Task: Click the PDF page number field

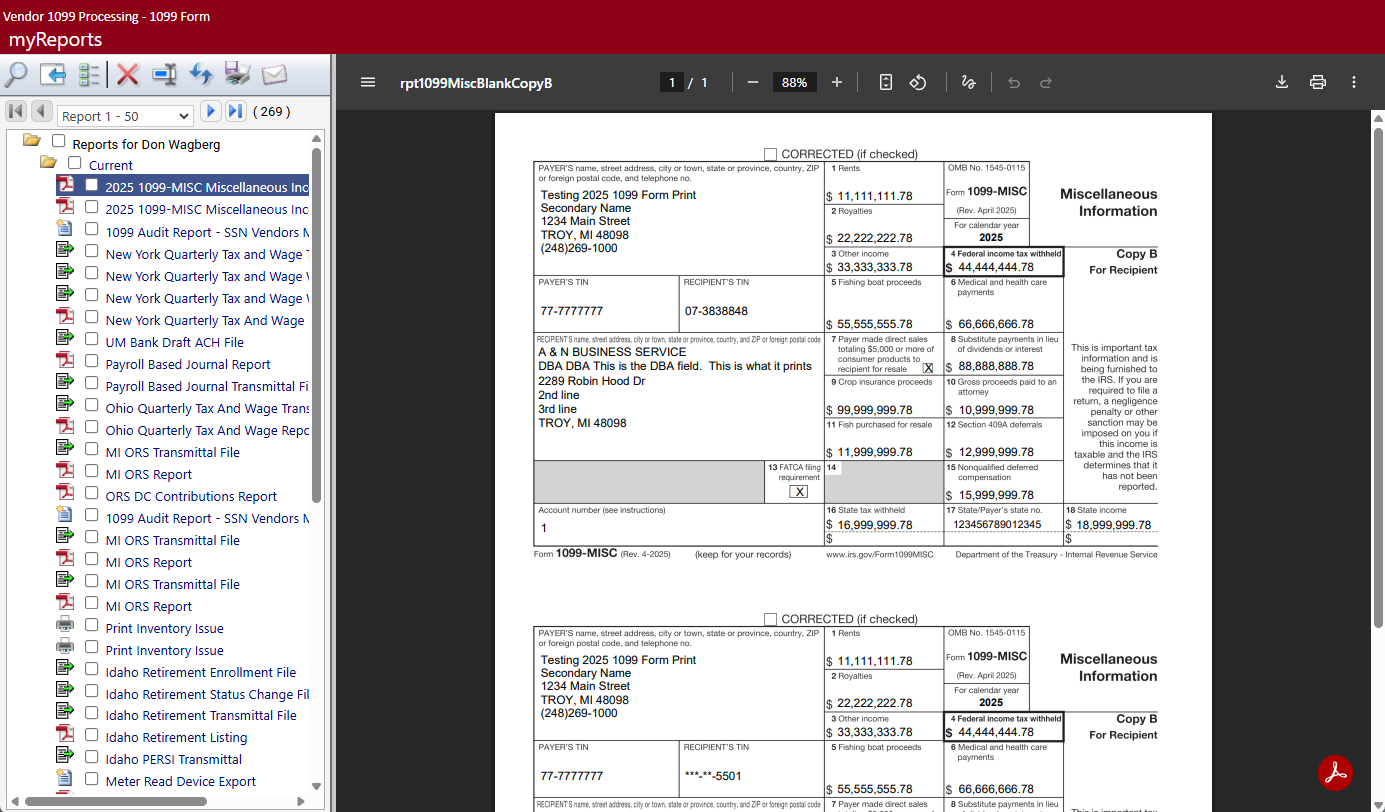Action: click(x=671, y=82)
